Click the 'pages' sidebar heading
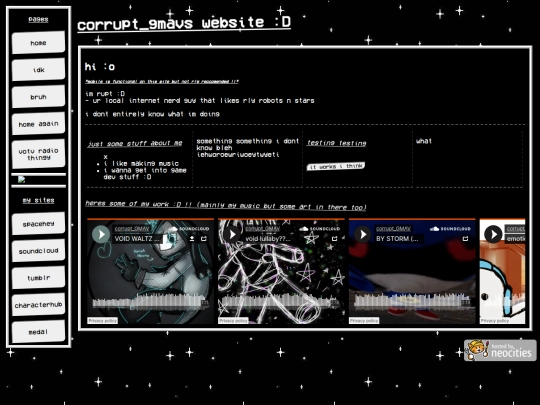The height and width of the screenshot is (405, 540). coord(38,19)
